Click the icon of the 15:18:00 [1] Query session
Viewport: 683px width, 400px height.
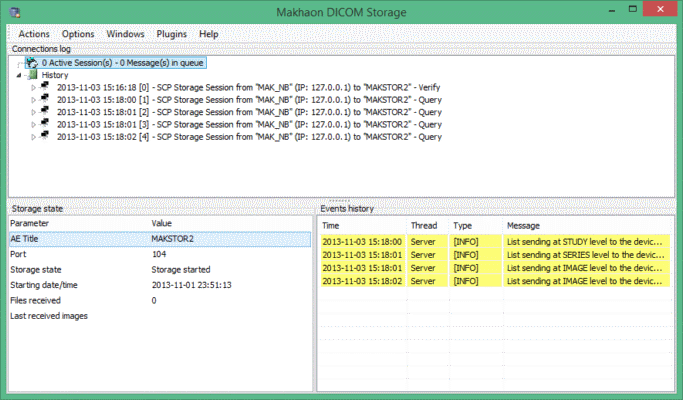tap(46, 99)
